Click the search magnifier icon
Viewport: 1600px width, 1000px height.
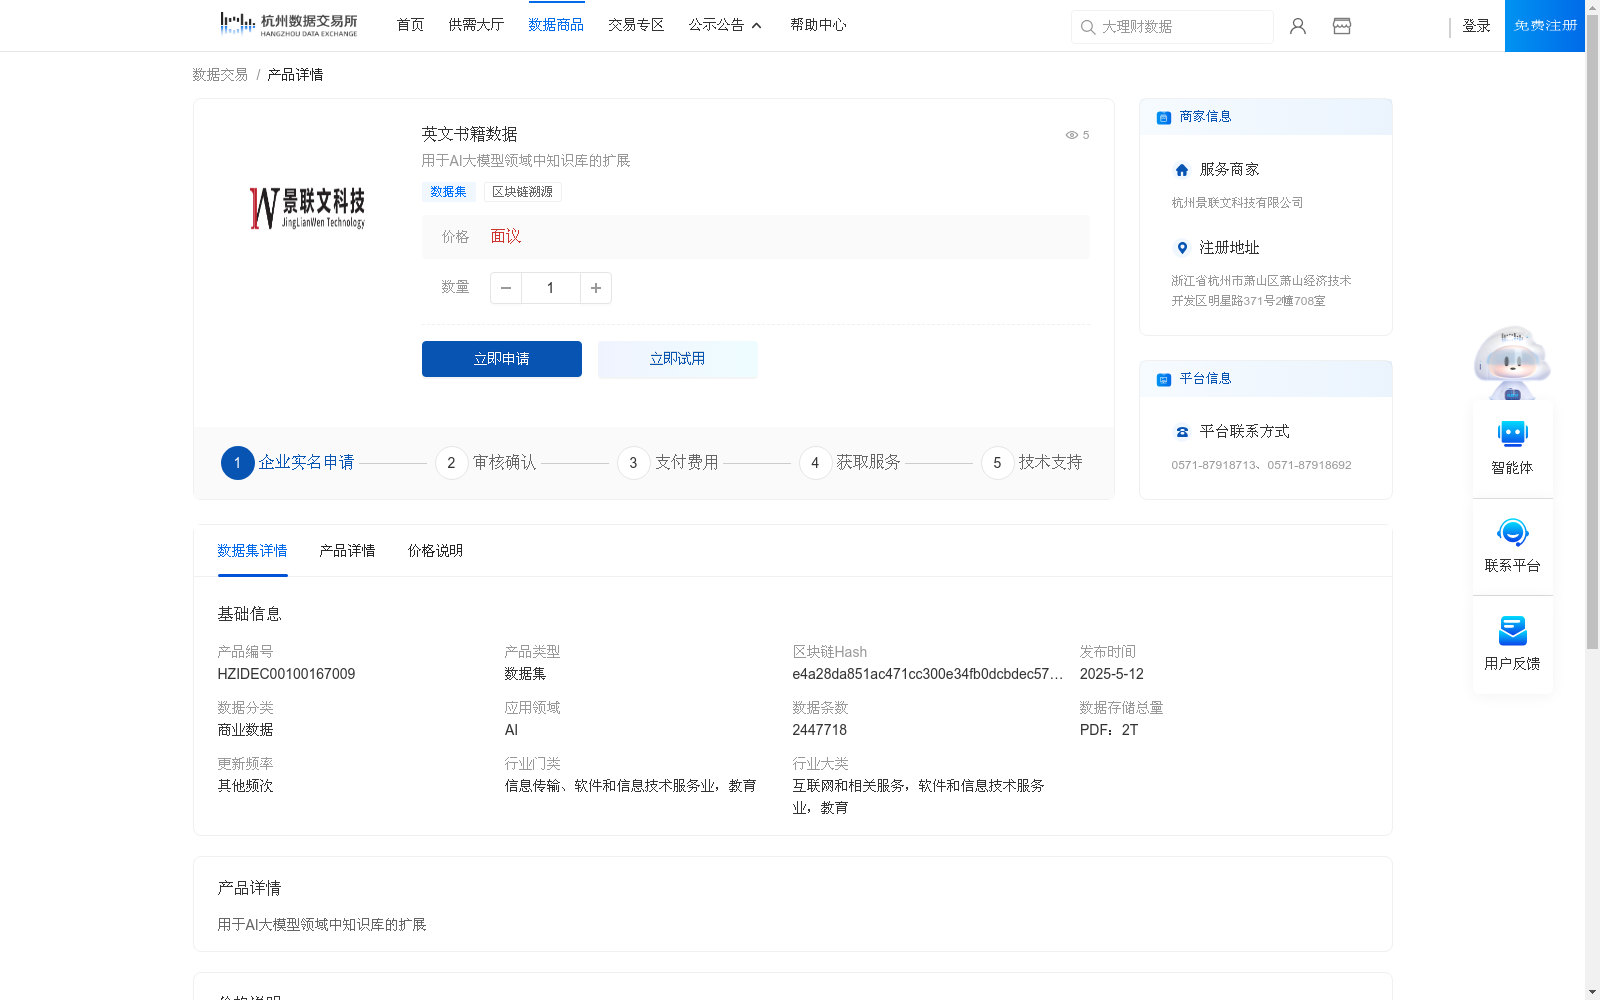pyautogui.click(x=1088, y=27)
